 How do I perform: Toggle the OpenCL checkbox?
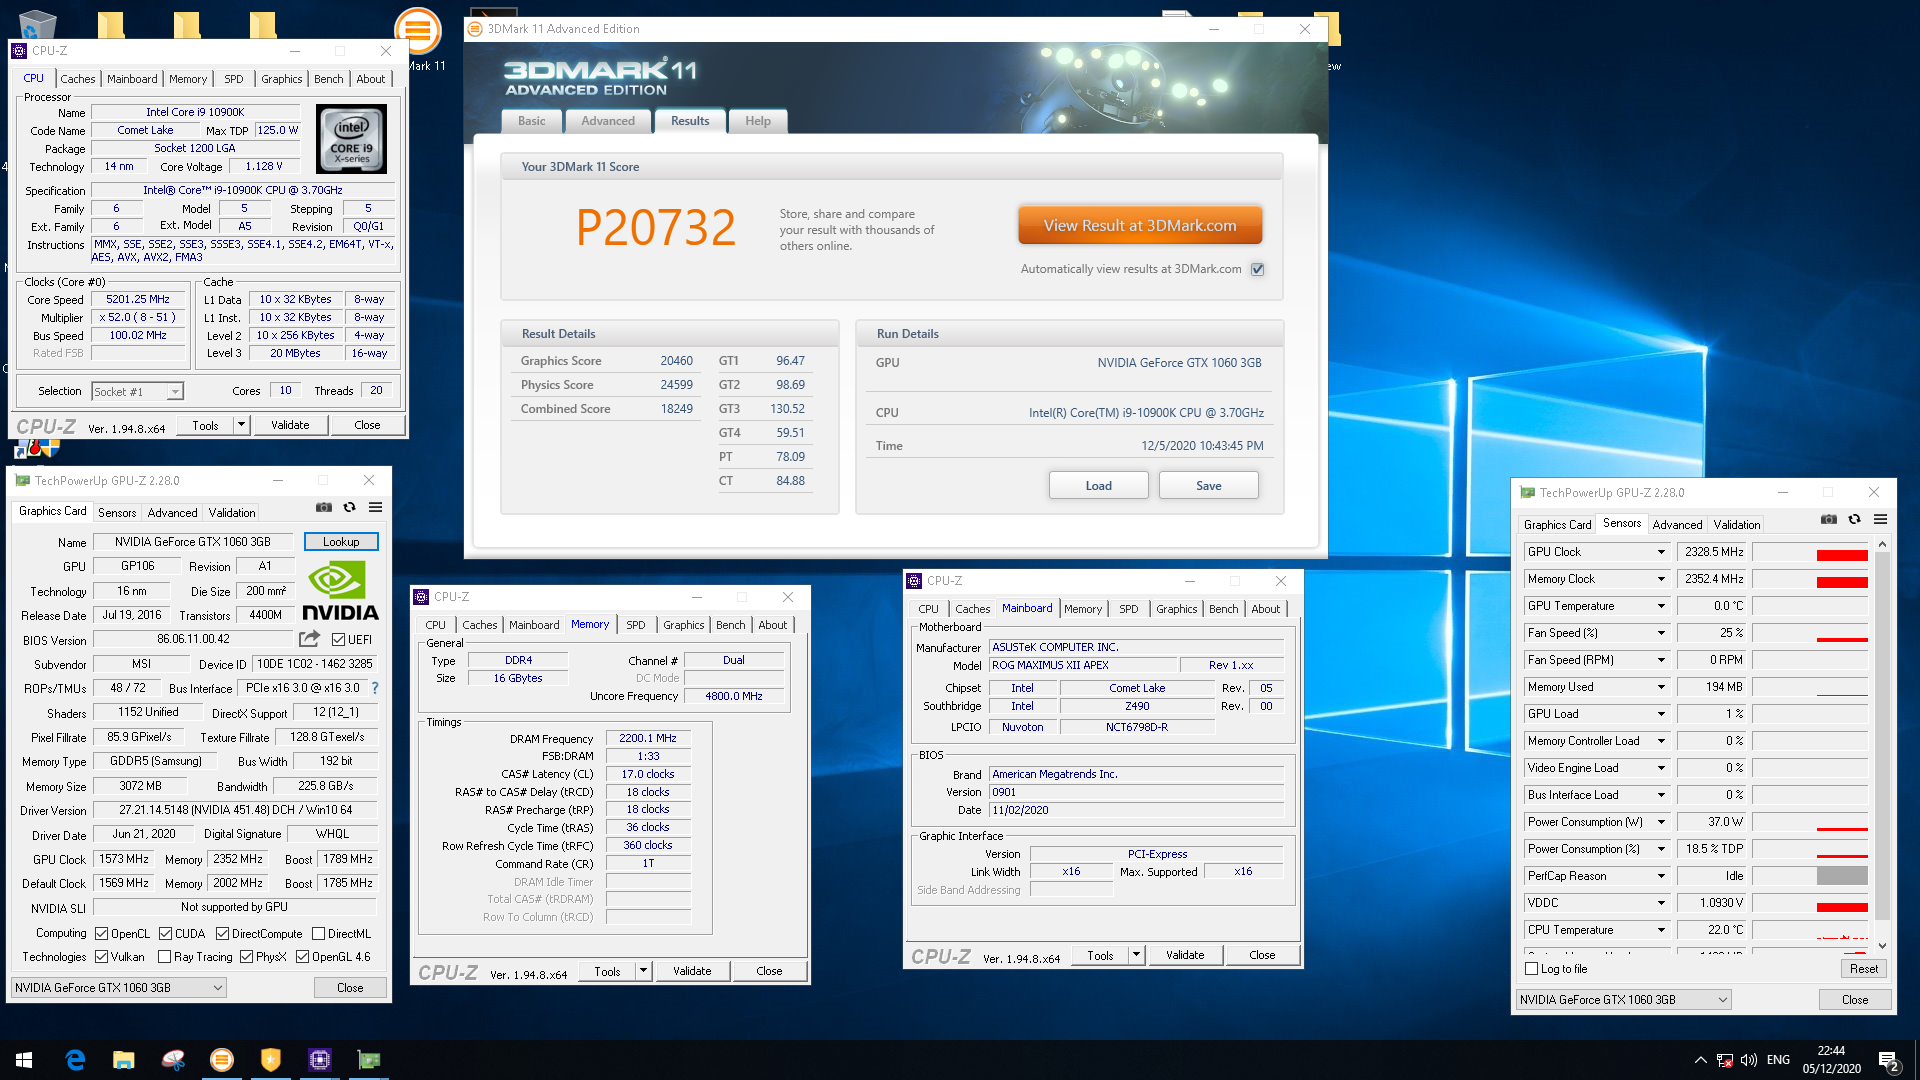click(101, 934)
